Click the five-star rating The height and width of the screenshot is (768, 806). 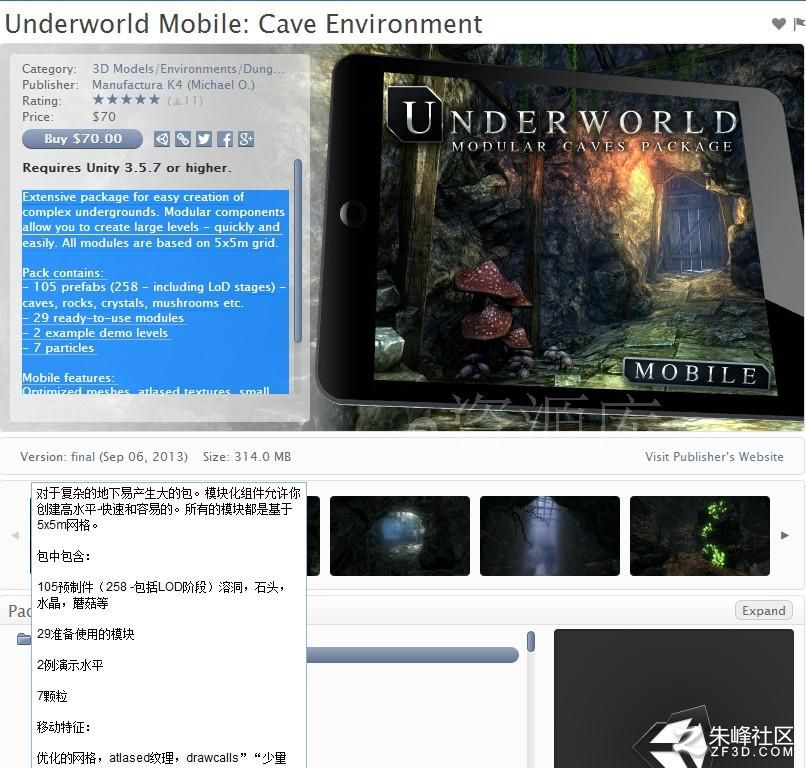click(x=126, y=100)
